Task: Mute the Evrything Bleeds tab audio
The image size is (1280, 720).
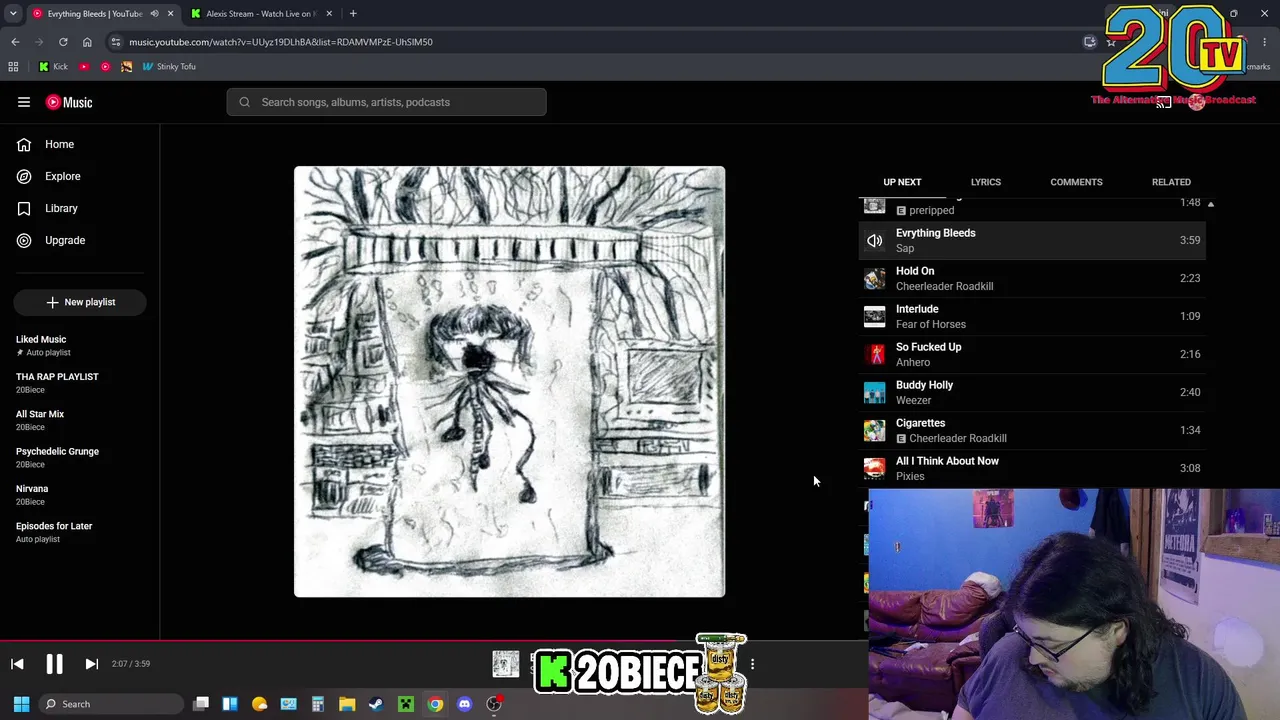Action: (154, 14)
